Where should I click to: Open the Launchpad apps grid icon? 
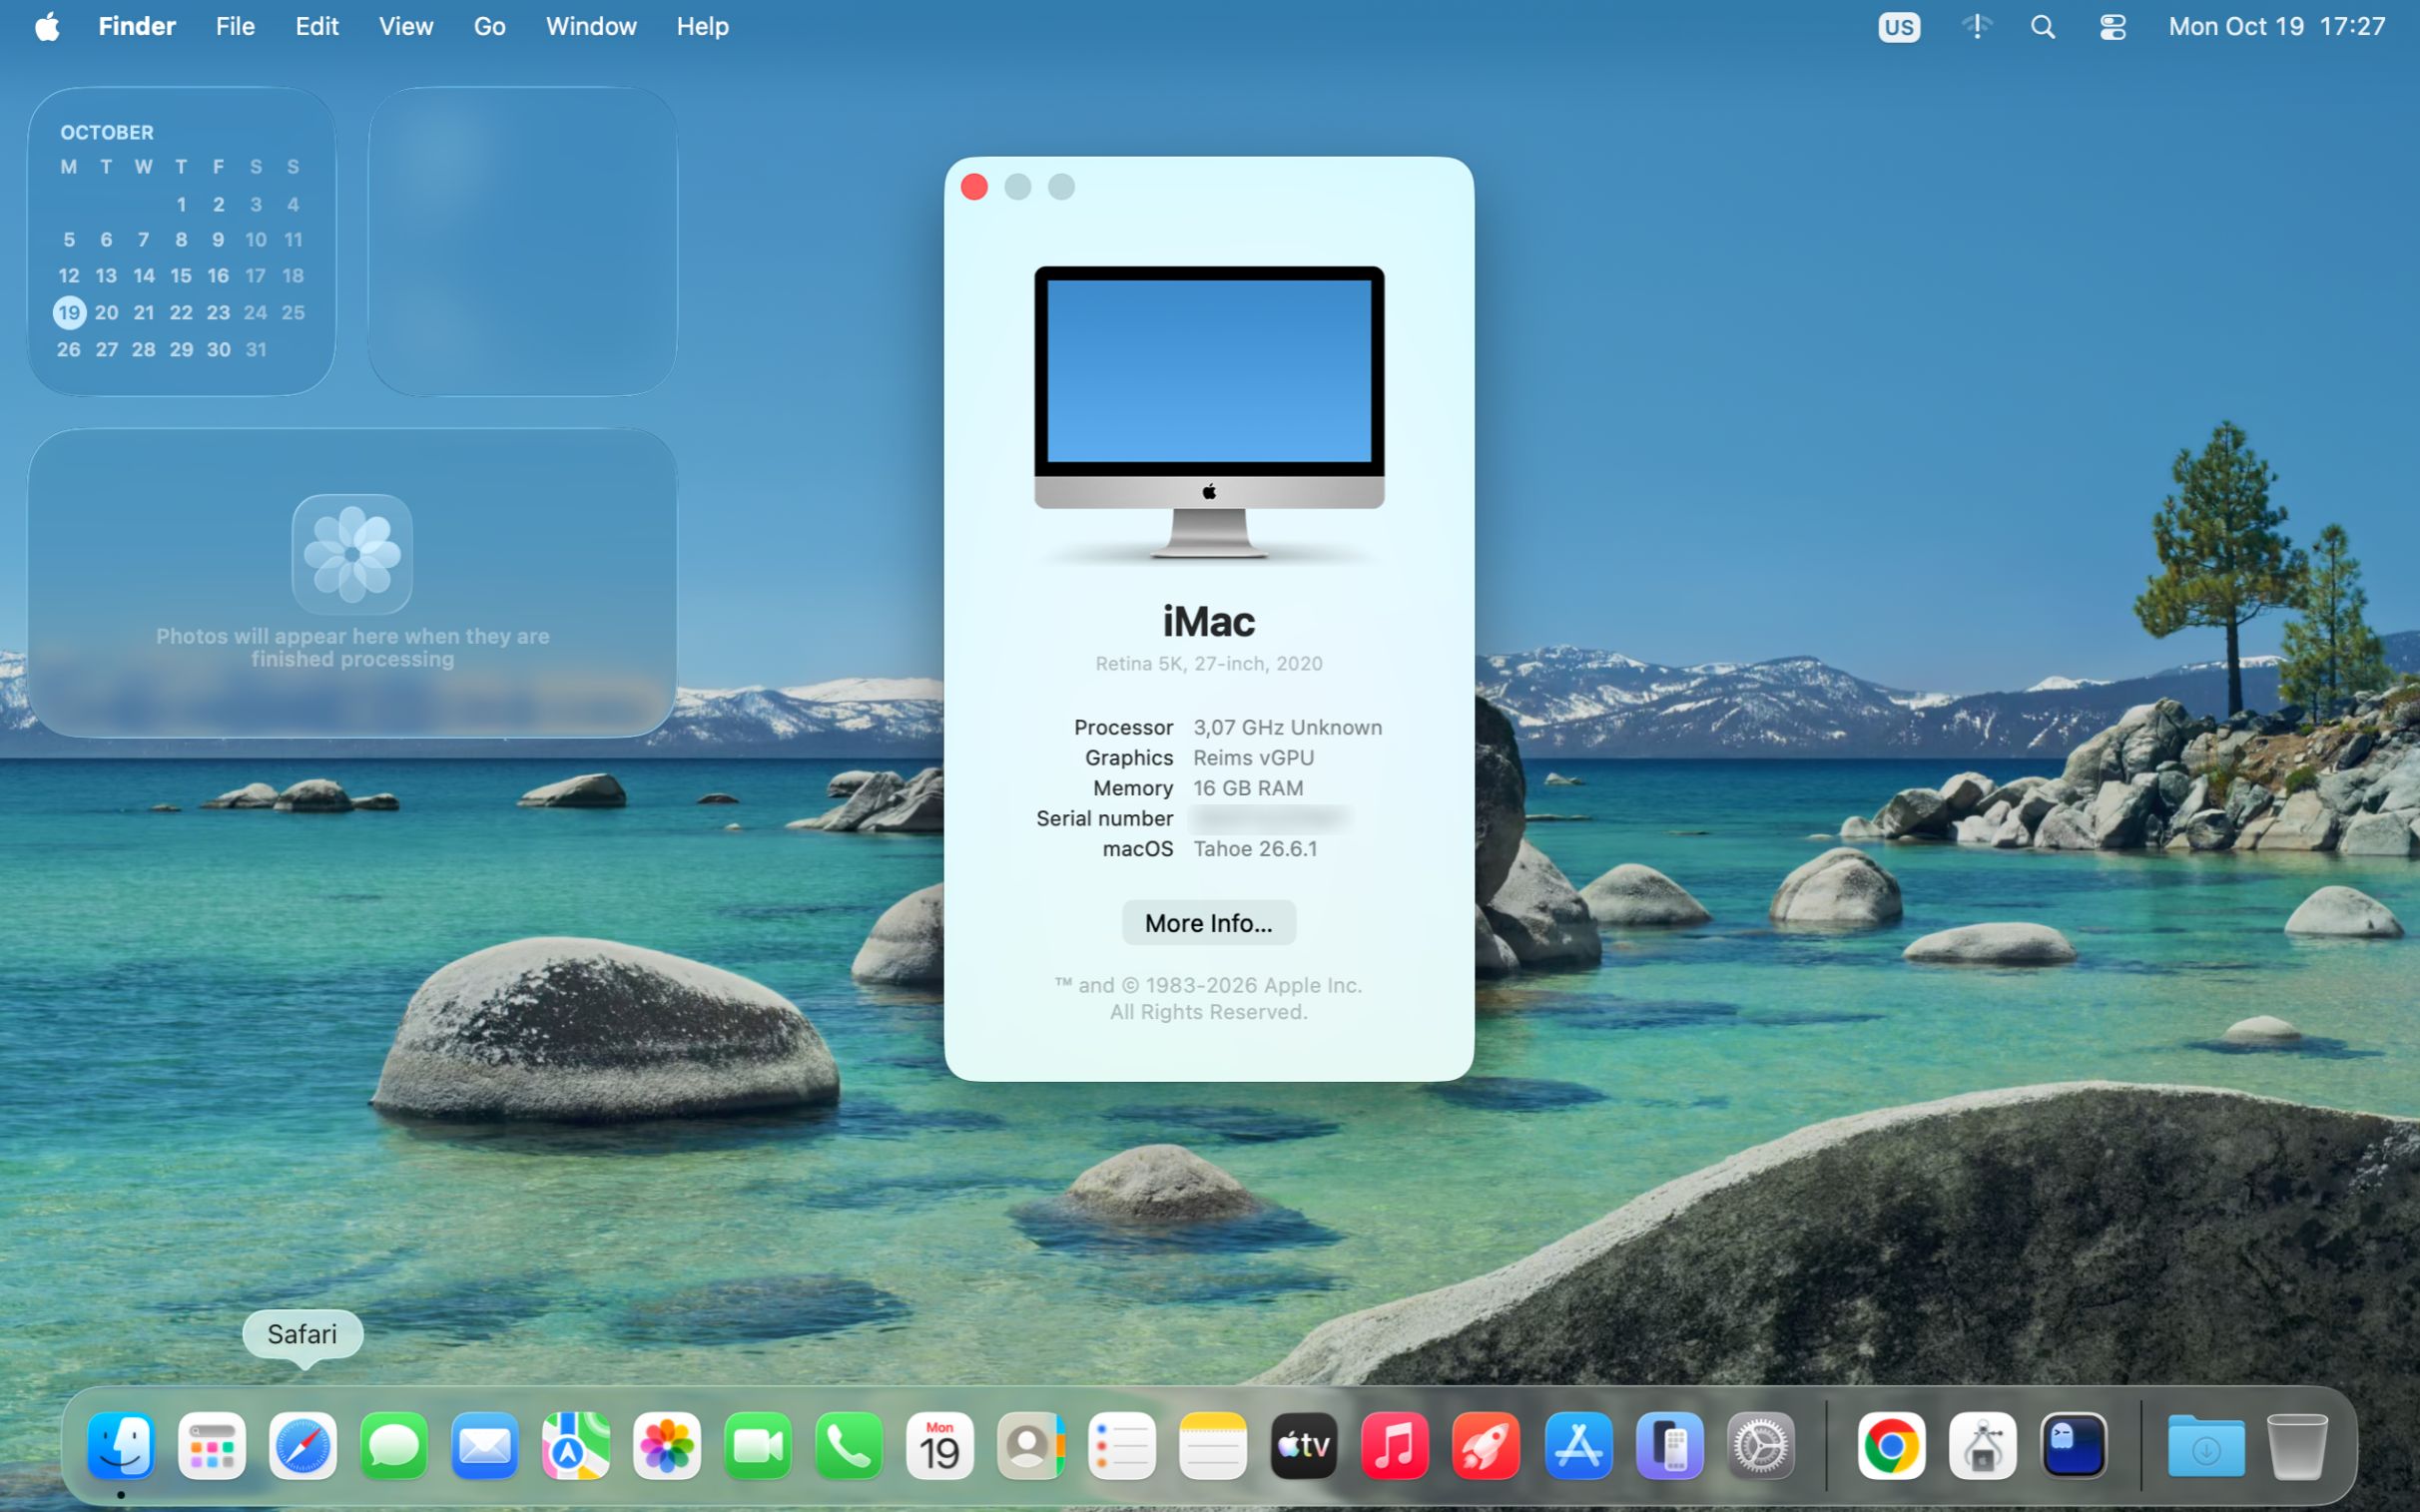212,1445
